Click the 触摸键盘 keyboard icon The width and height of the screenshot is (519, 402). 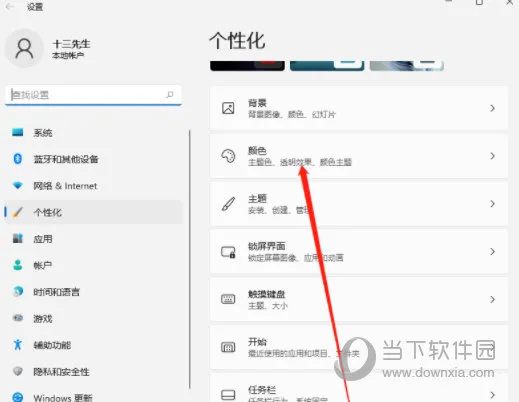pyautogui.click(x=228, y=299)
